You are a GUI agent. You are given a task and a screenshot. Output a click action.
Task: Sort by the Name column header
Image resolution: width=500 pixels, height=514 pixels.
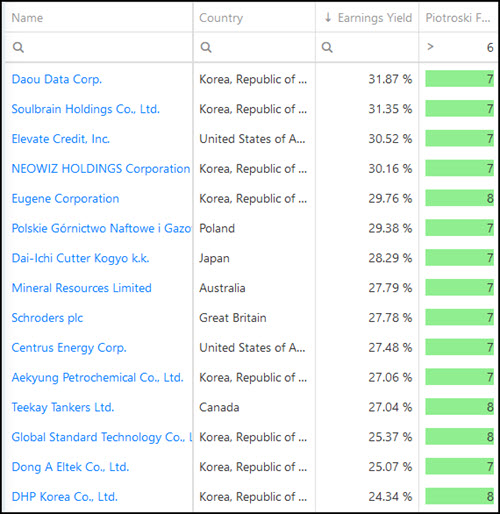[27, 18]
